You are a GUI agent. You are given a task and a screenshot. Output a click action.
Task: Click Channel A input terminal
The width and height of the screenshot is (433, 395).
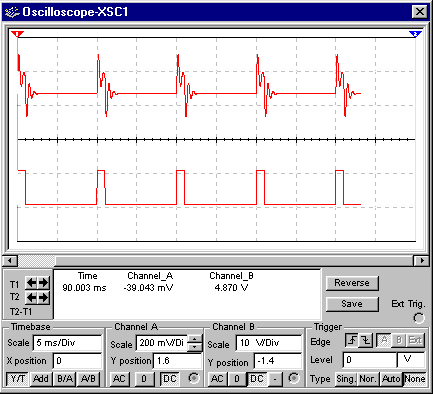pyautogui.click(x=193, y=378)
